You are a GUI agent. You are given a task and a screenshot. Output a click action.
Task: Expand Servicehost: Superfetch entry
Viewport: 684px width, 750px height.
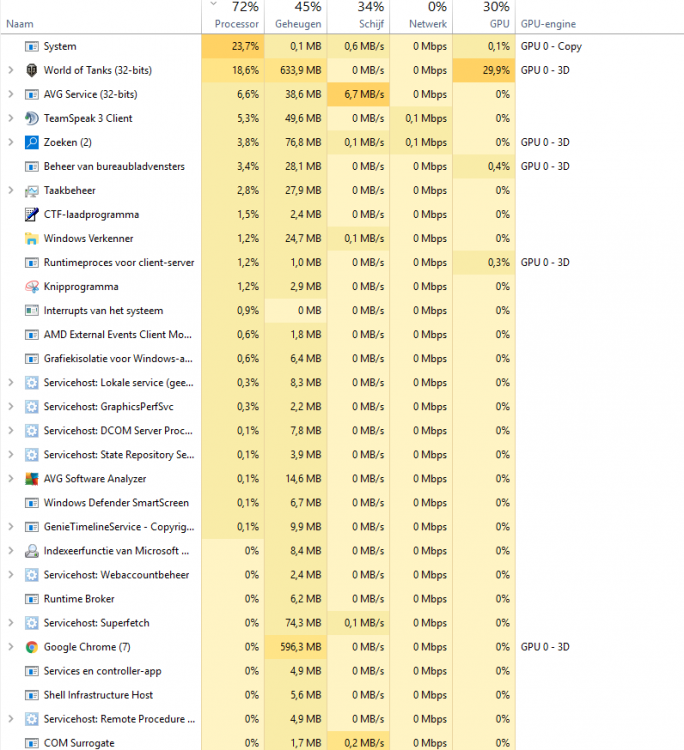(x=10, y=623)
